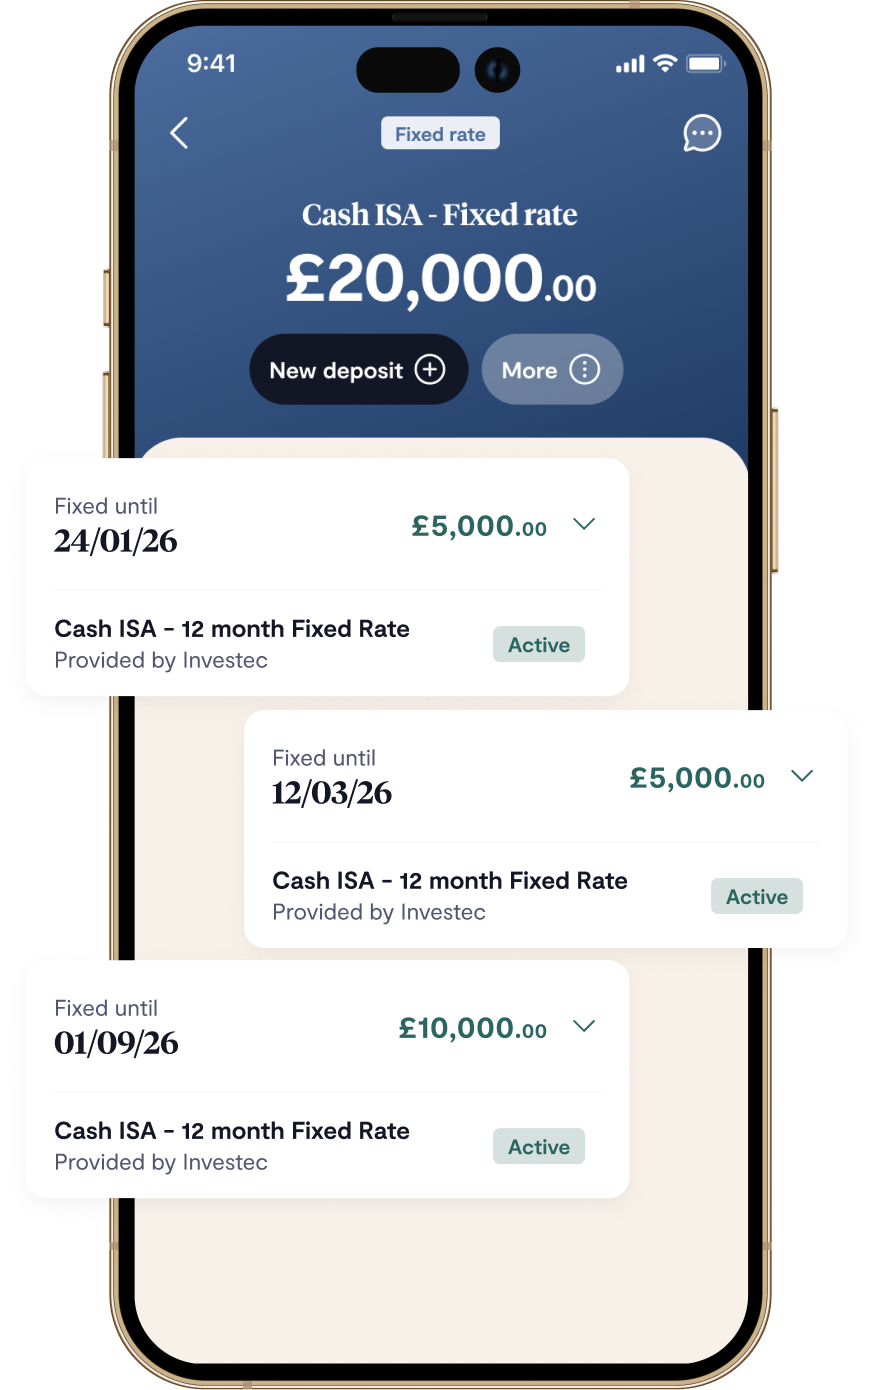Expand the 01/09/26 fixed deposit chevron
Viewport: 872px width, 1390px height.
[584, 1026]
